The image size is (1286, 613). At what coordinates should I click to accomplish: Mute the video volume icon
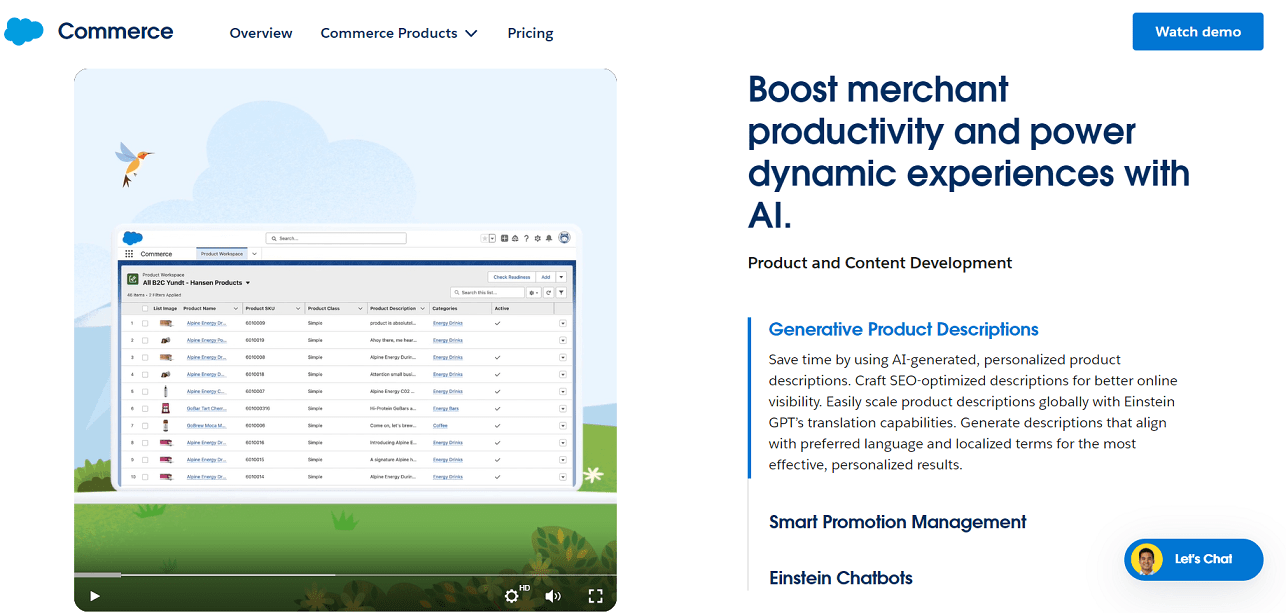tap(552, 596)
